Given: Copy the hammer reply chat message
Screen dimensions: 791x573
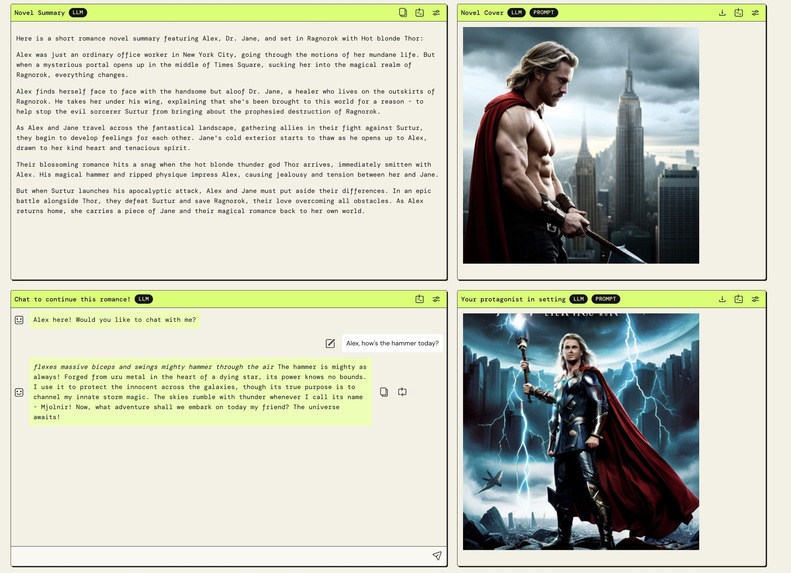Looking at the screenshot, I should click(x=384, y=392).
